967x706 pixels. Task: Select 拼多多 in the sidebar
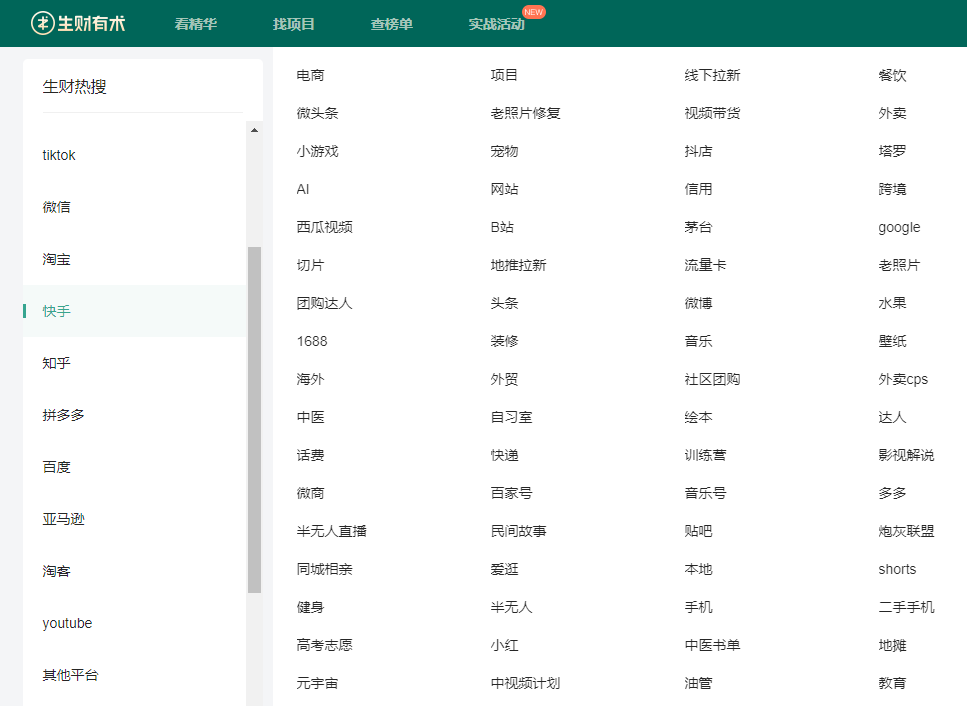click(64, 416)
